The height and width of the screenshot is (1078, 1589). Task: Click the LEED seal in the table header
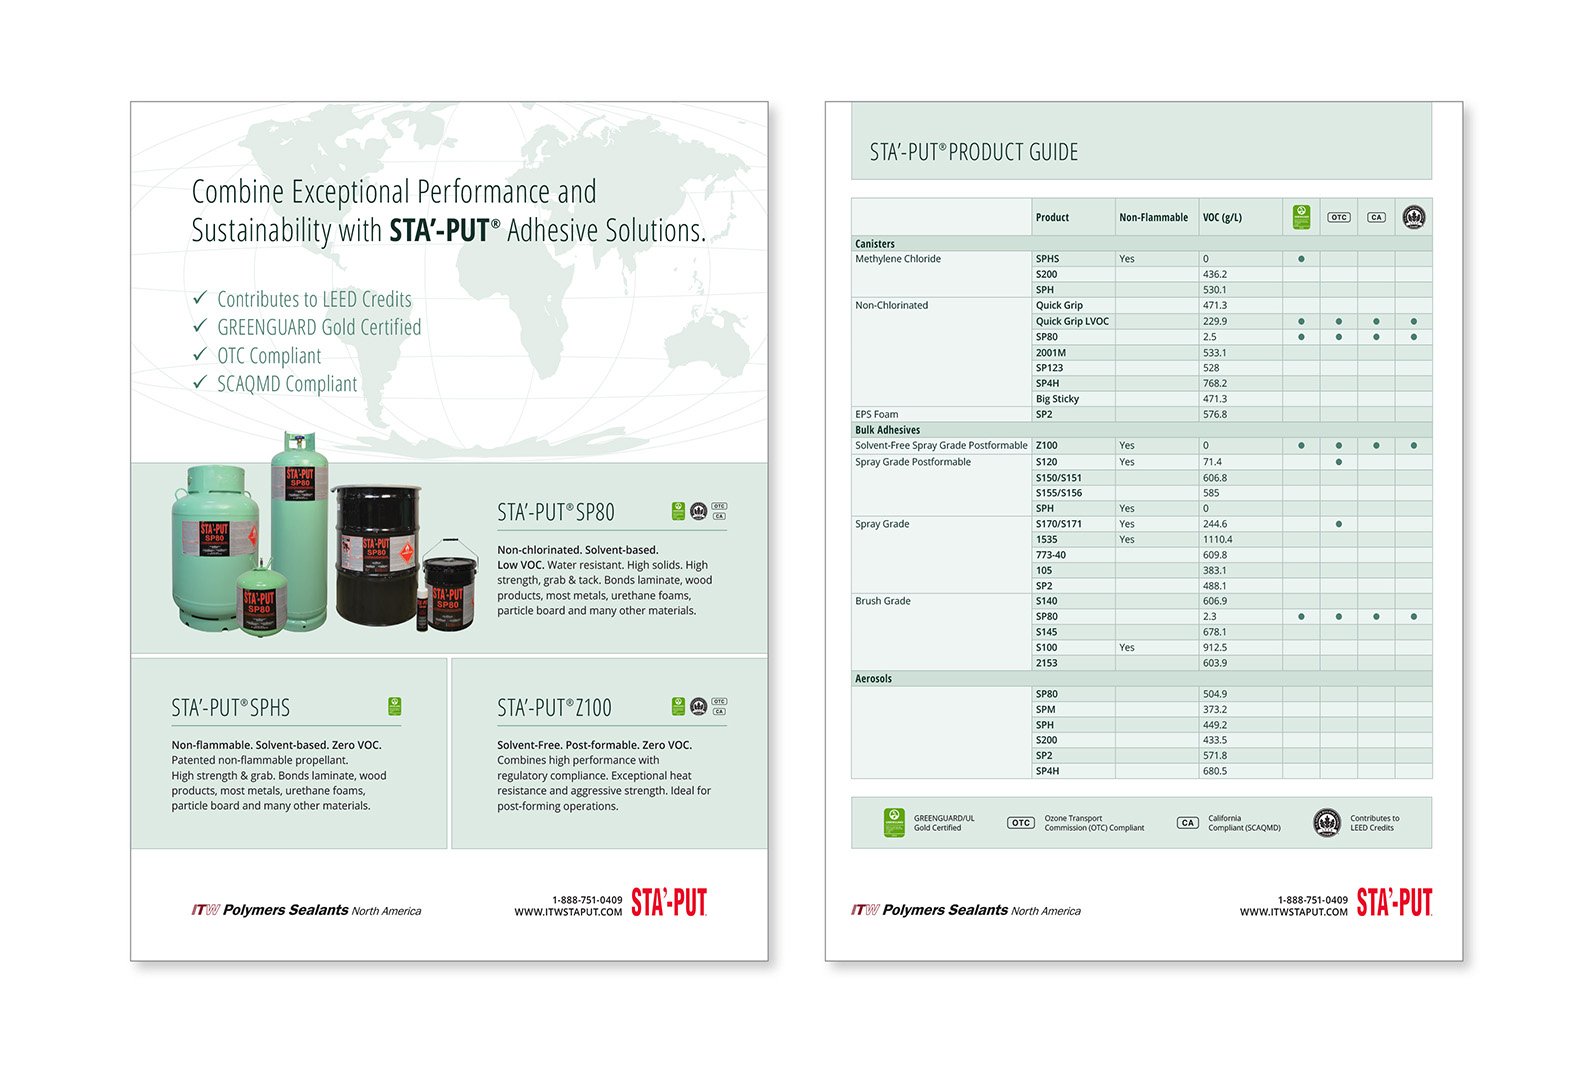click(1413, 217)
